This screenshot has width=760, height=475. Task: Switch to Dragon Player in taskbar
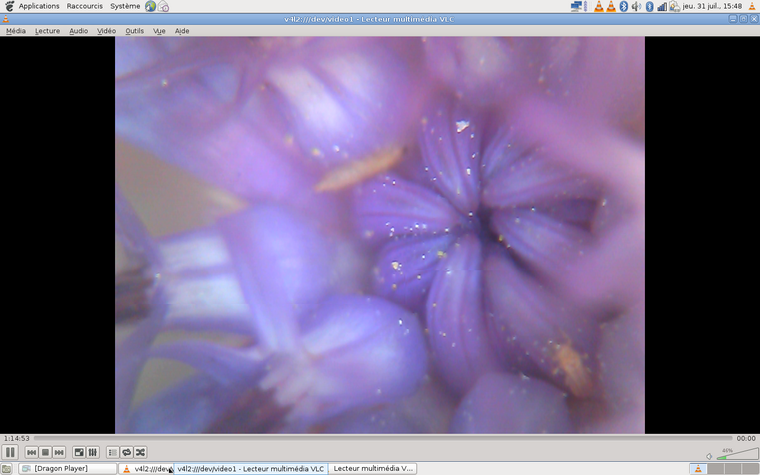coord(67,468)
